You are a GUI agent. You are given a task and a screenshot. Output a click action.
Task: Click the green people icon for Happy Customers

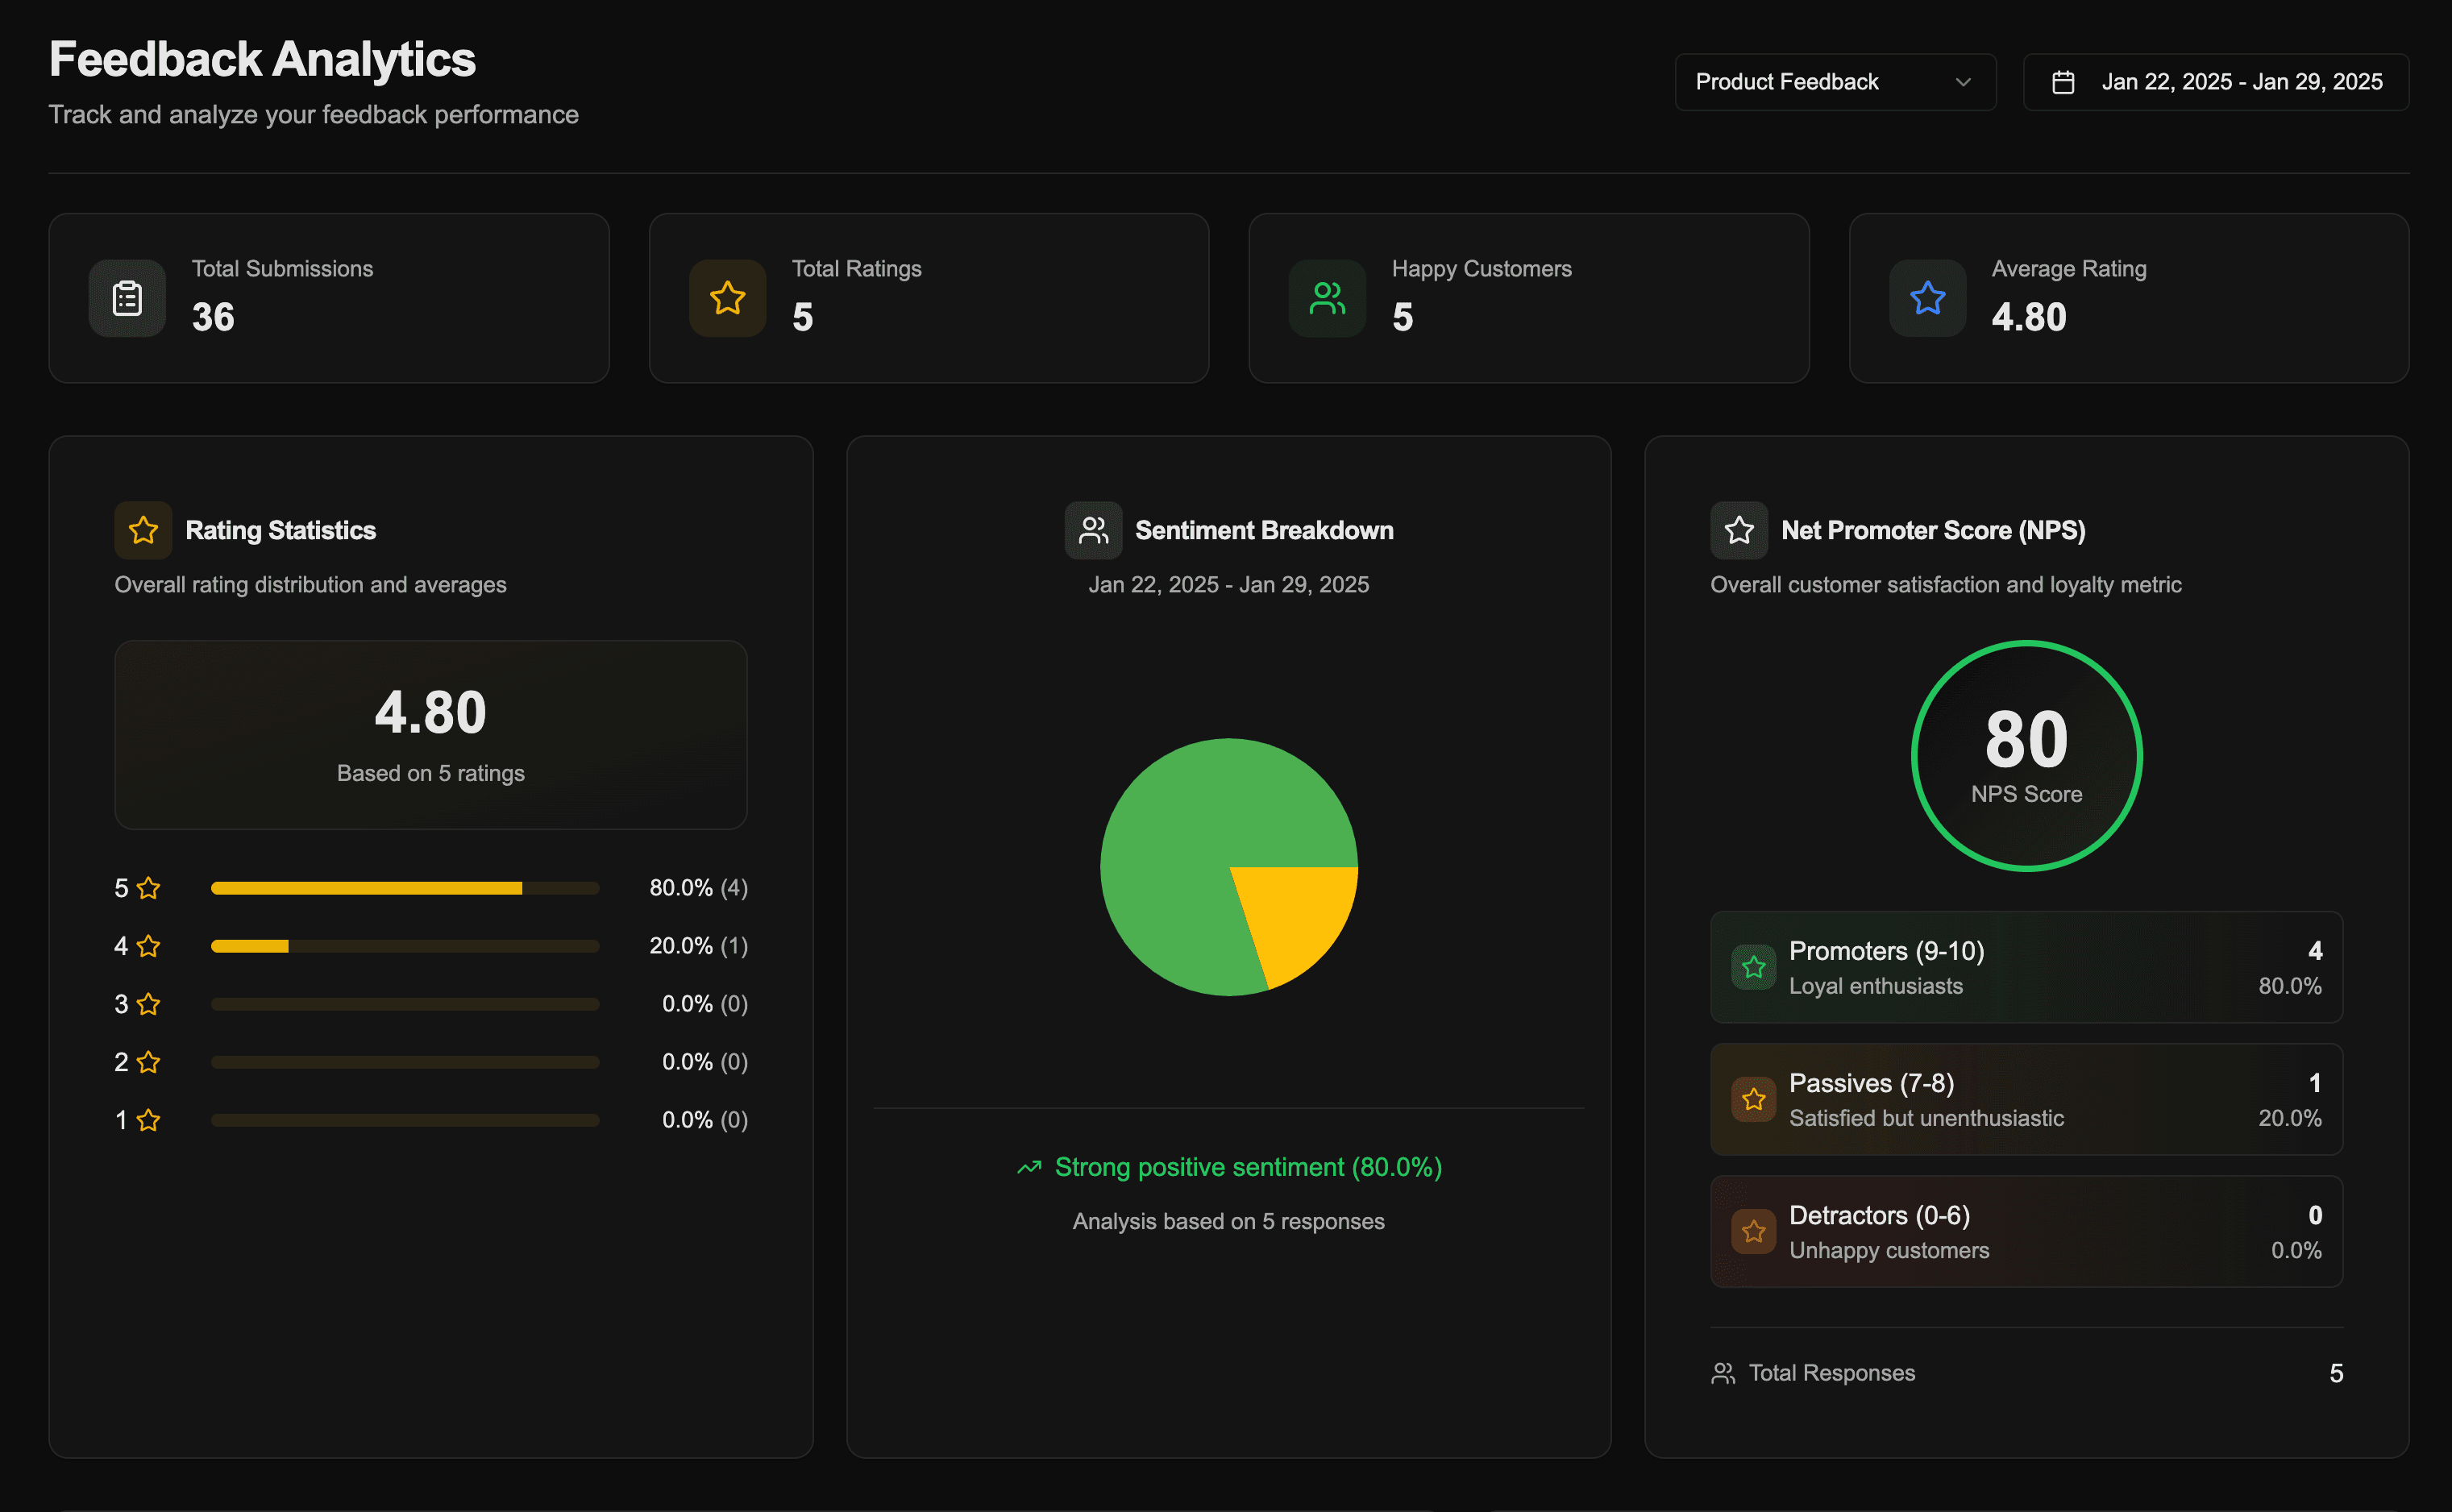tap(1327, 298)
